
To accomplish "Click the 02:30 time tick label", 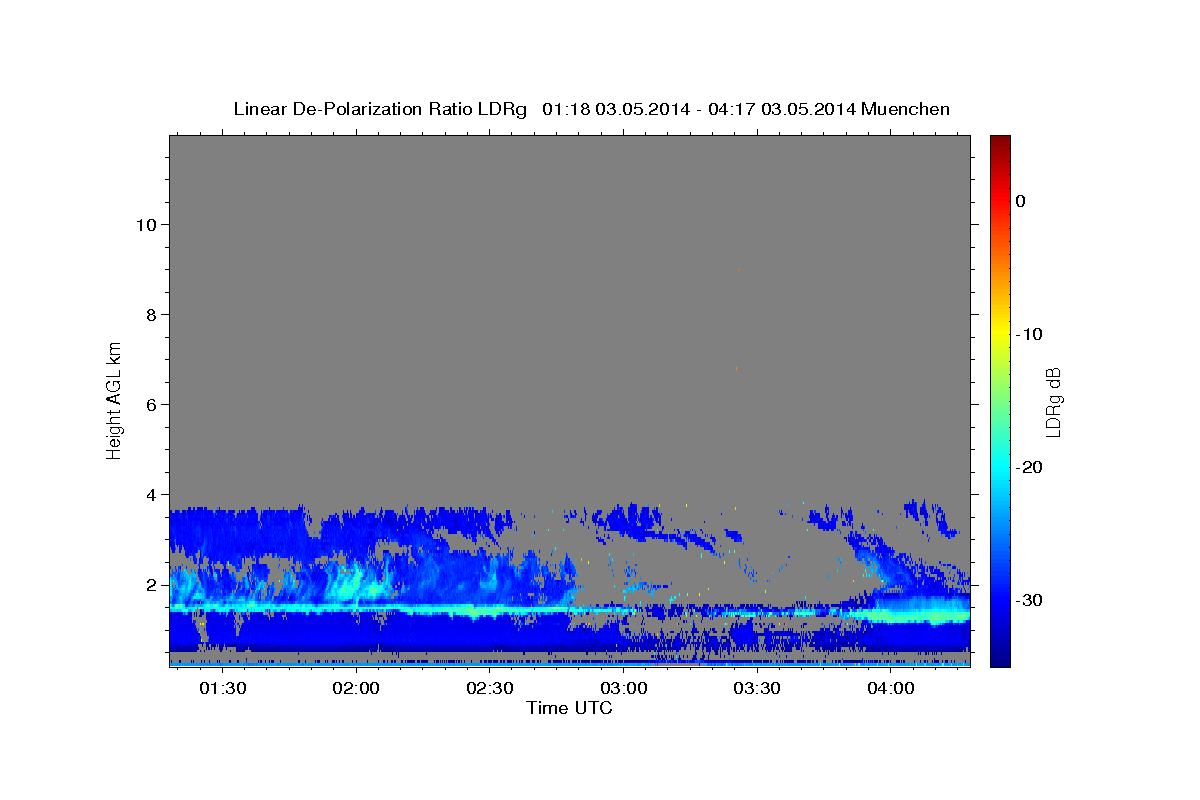I will click(490, 689).
